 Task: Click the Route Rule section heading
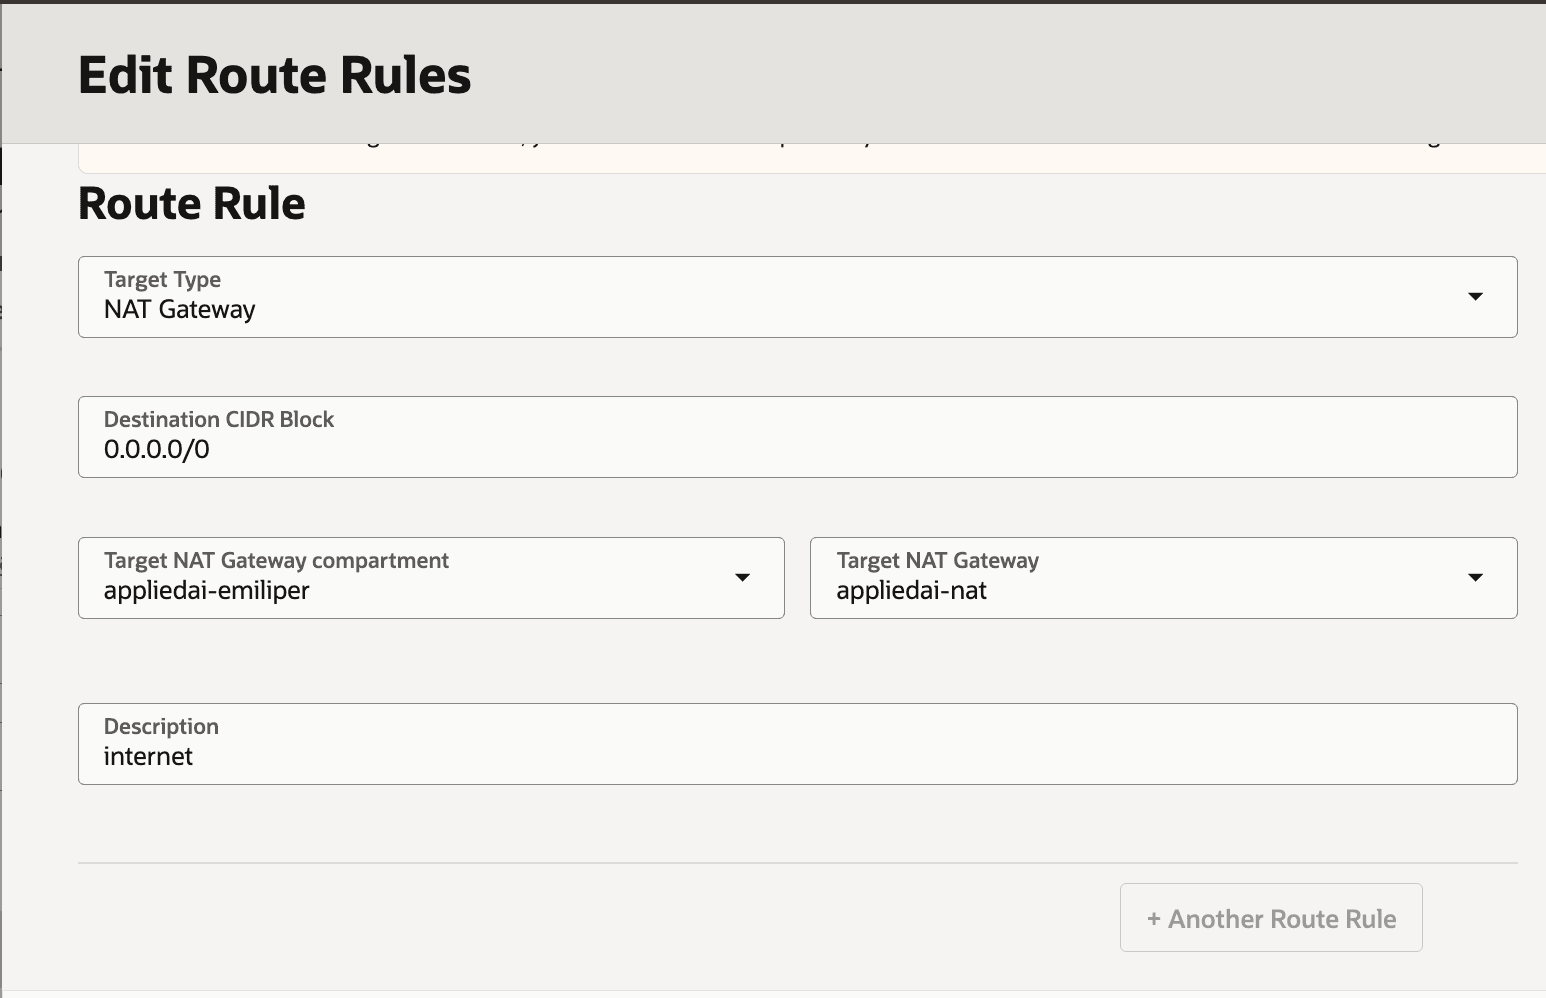tap(191, 203)
